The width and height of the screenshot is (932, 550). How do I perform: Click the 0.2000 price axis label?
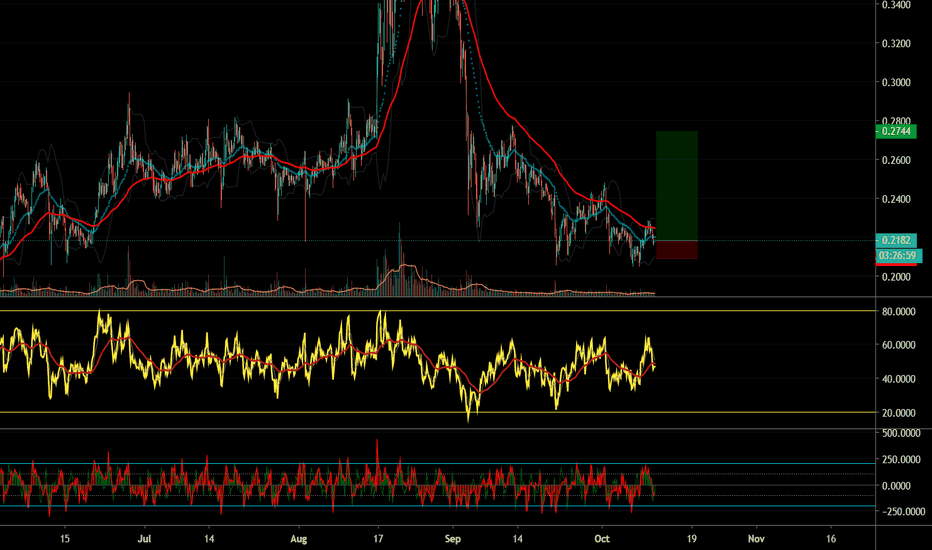tap(896, 277)
